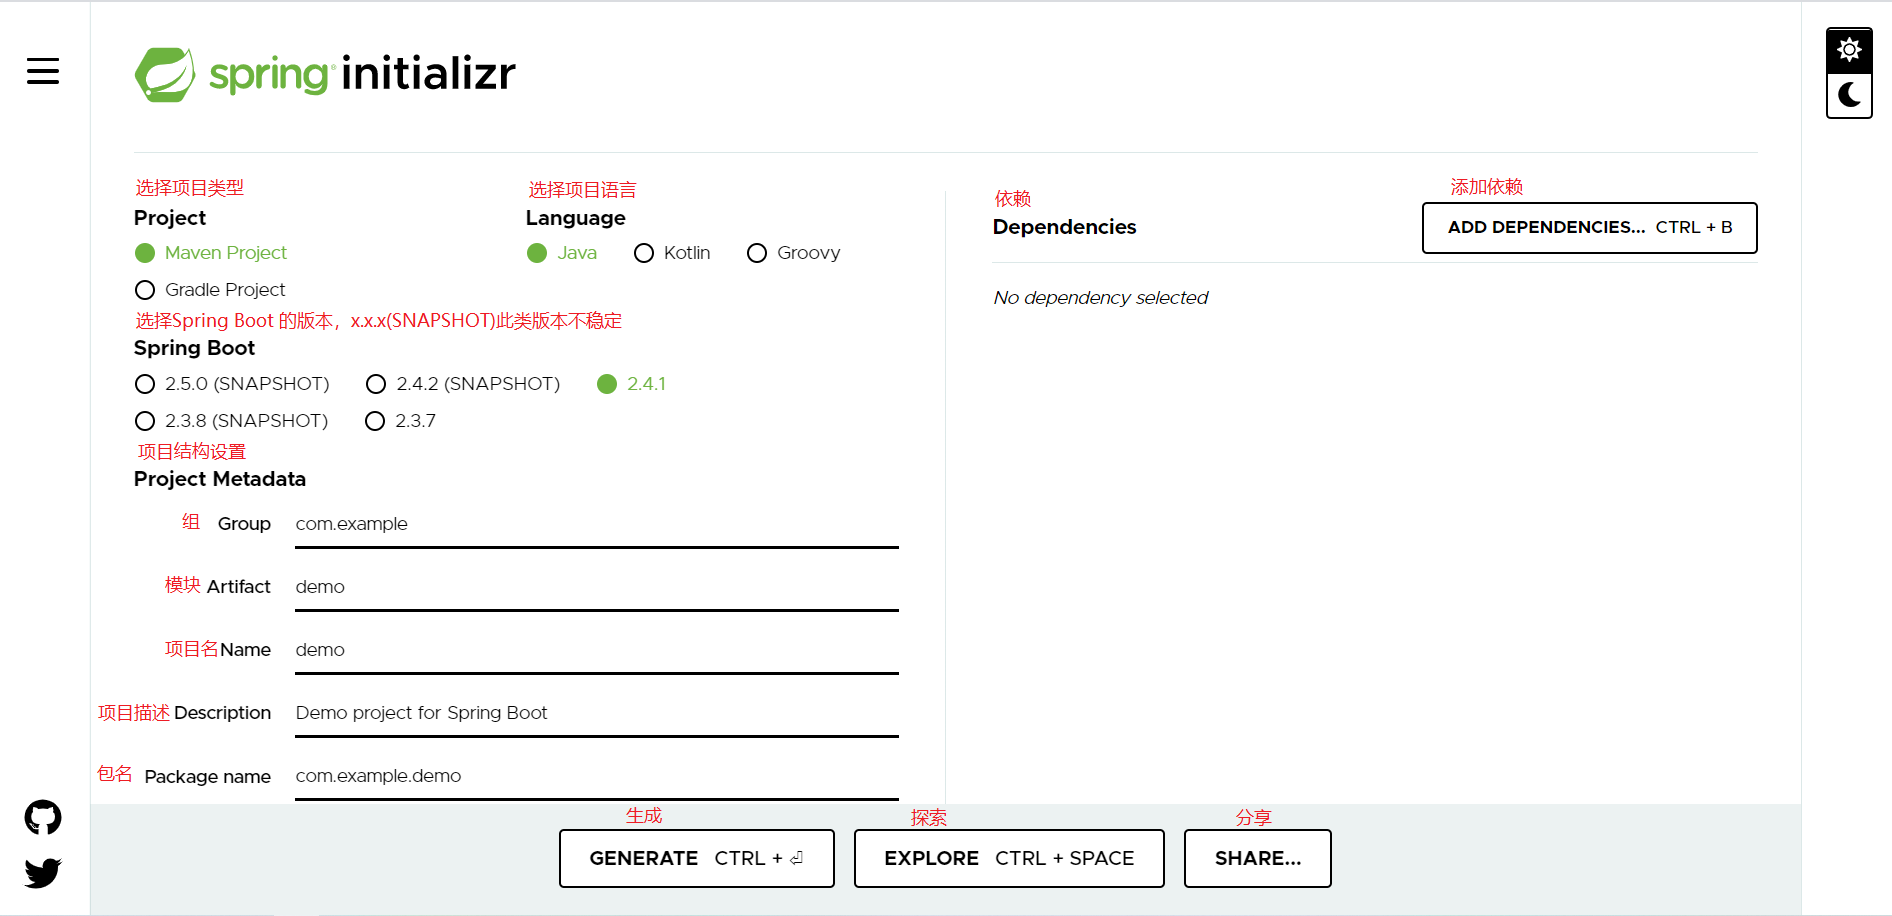This screenshot has width=1892, height=916.
Task: Switch to dark theme moon icon
Action: point(1849,95)
